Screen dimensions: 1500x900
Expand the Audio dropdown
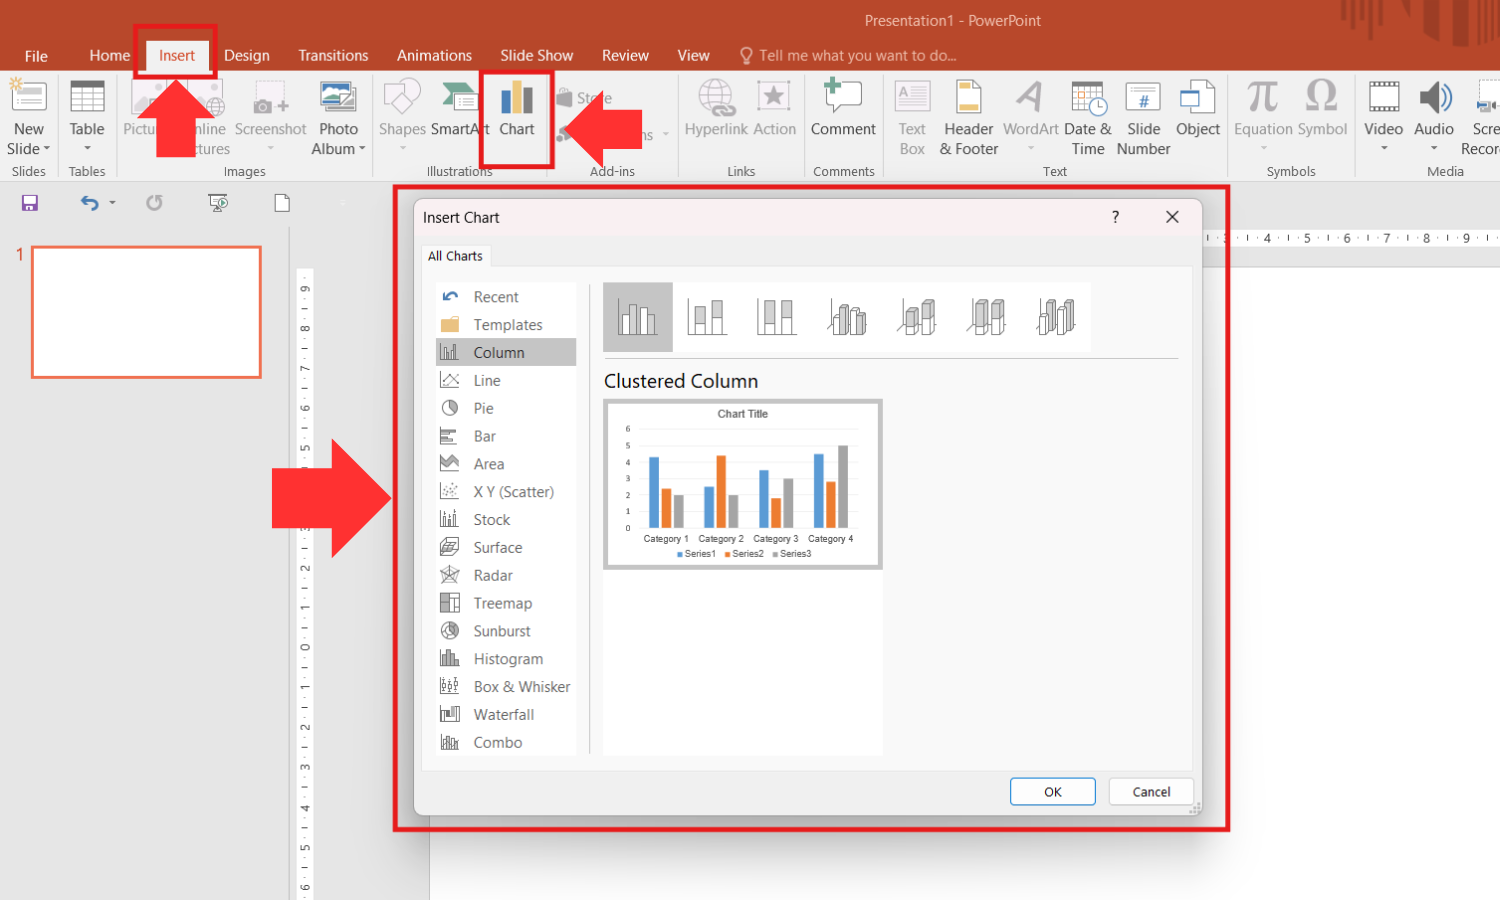pyautogui.click(x=1434, y=149)
